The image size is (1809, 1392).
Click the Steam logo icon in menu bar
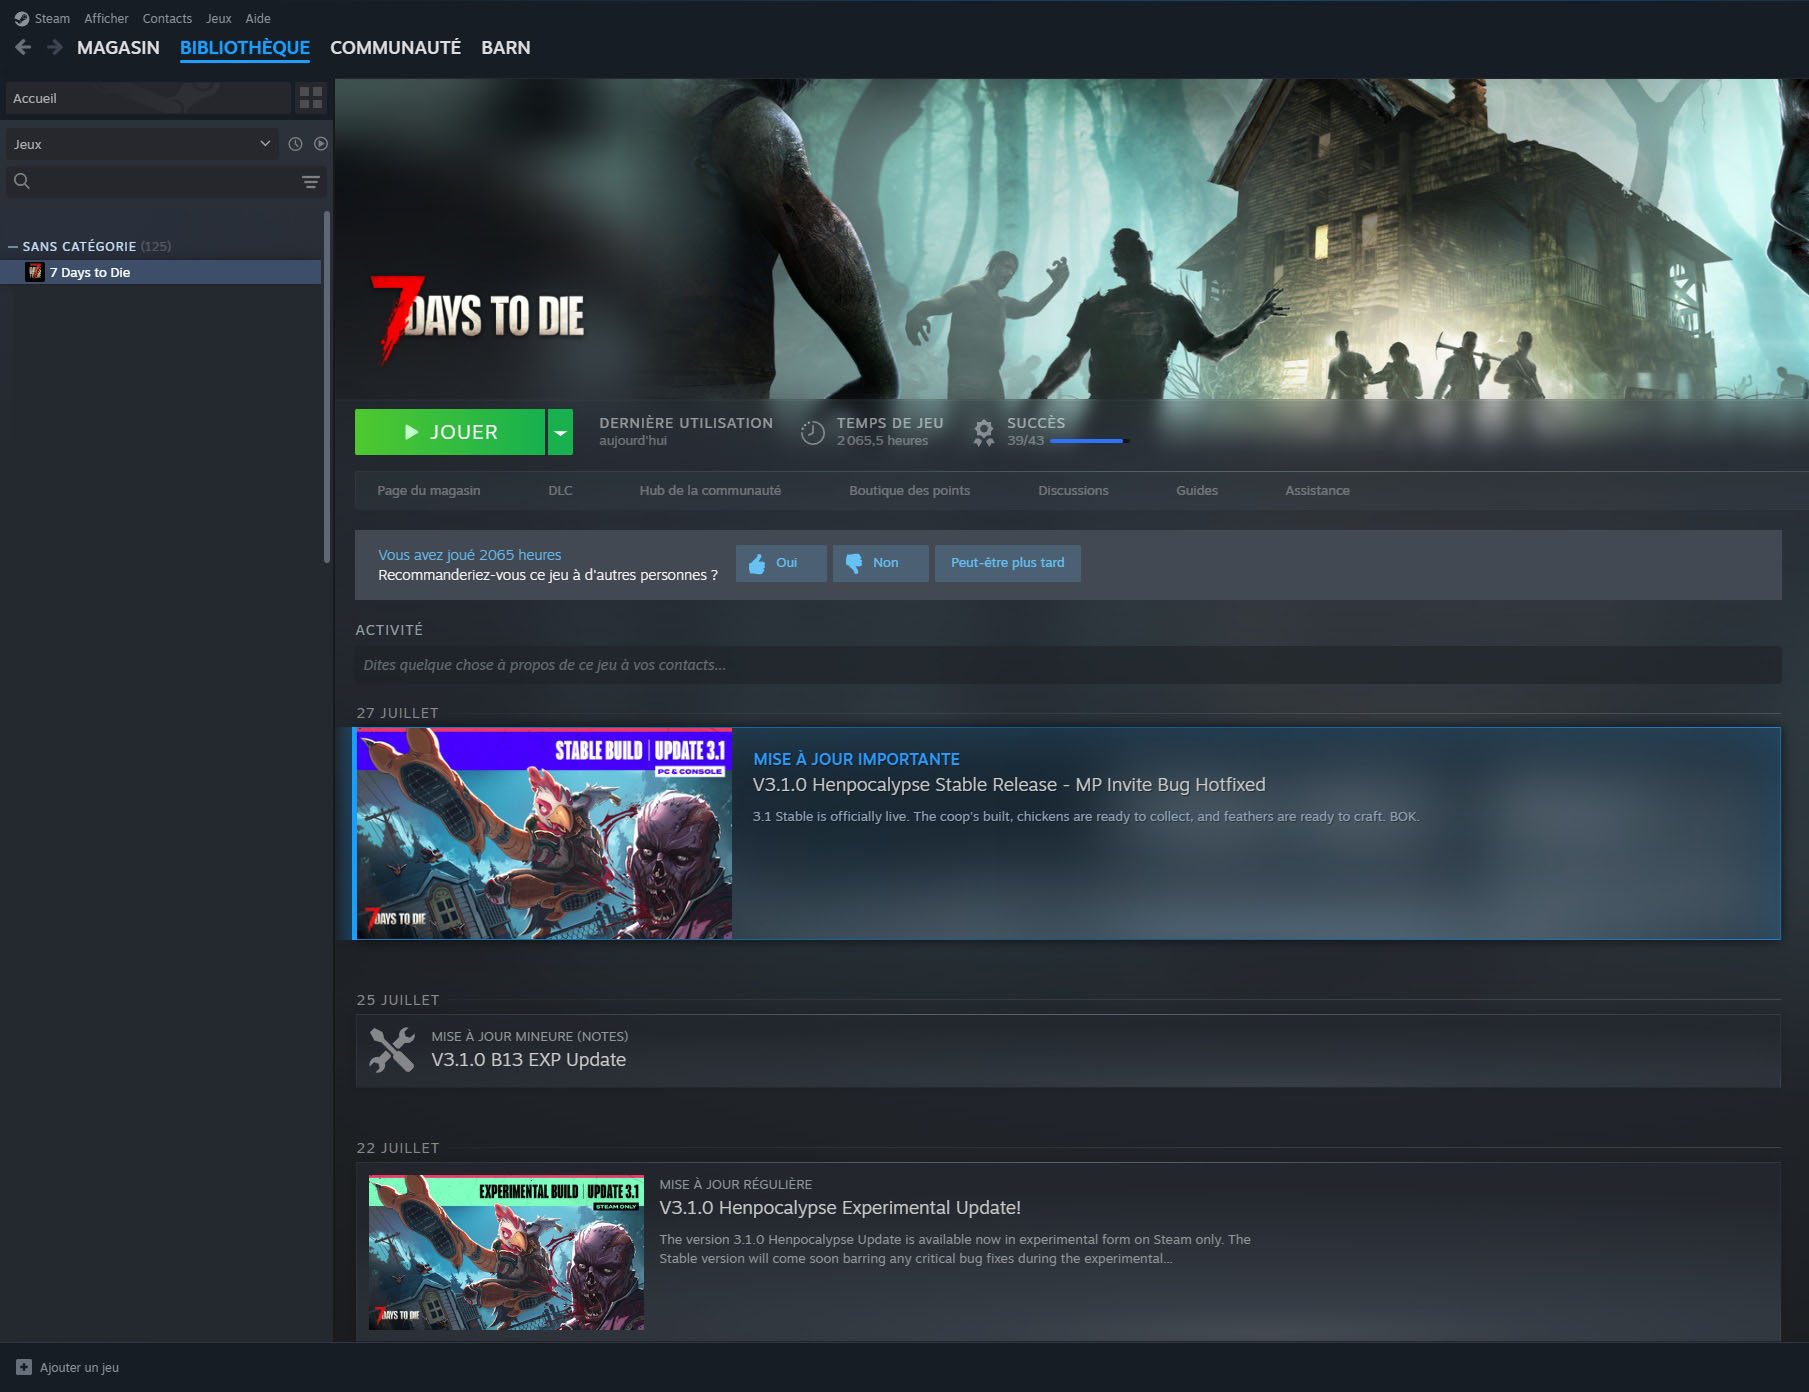tap(21, 19)
